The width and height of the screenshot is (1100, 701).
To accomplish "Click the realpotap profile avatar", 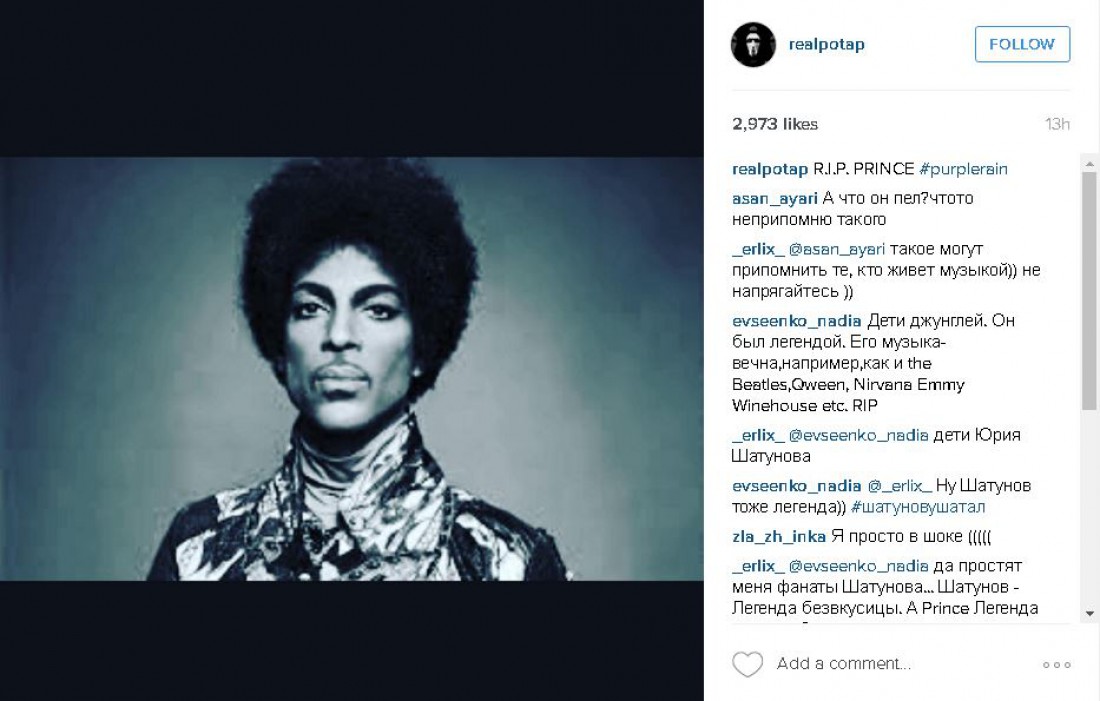I will [x=753, y=44].
